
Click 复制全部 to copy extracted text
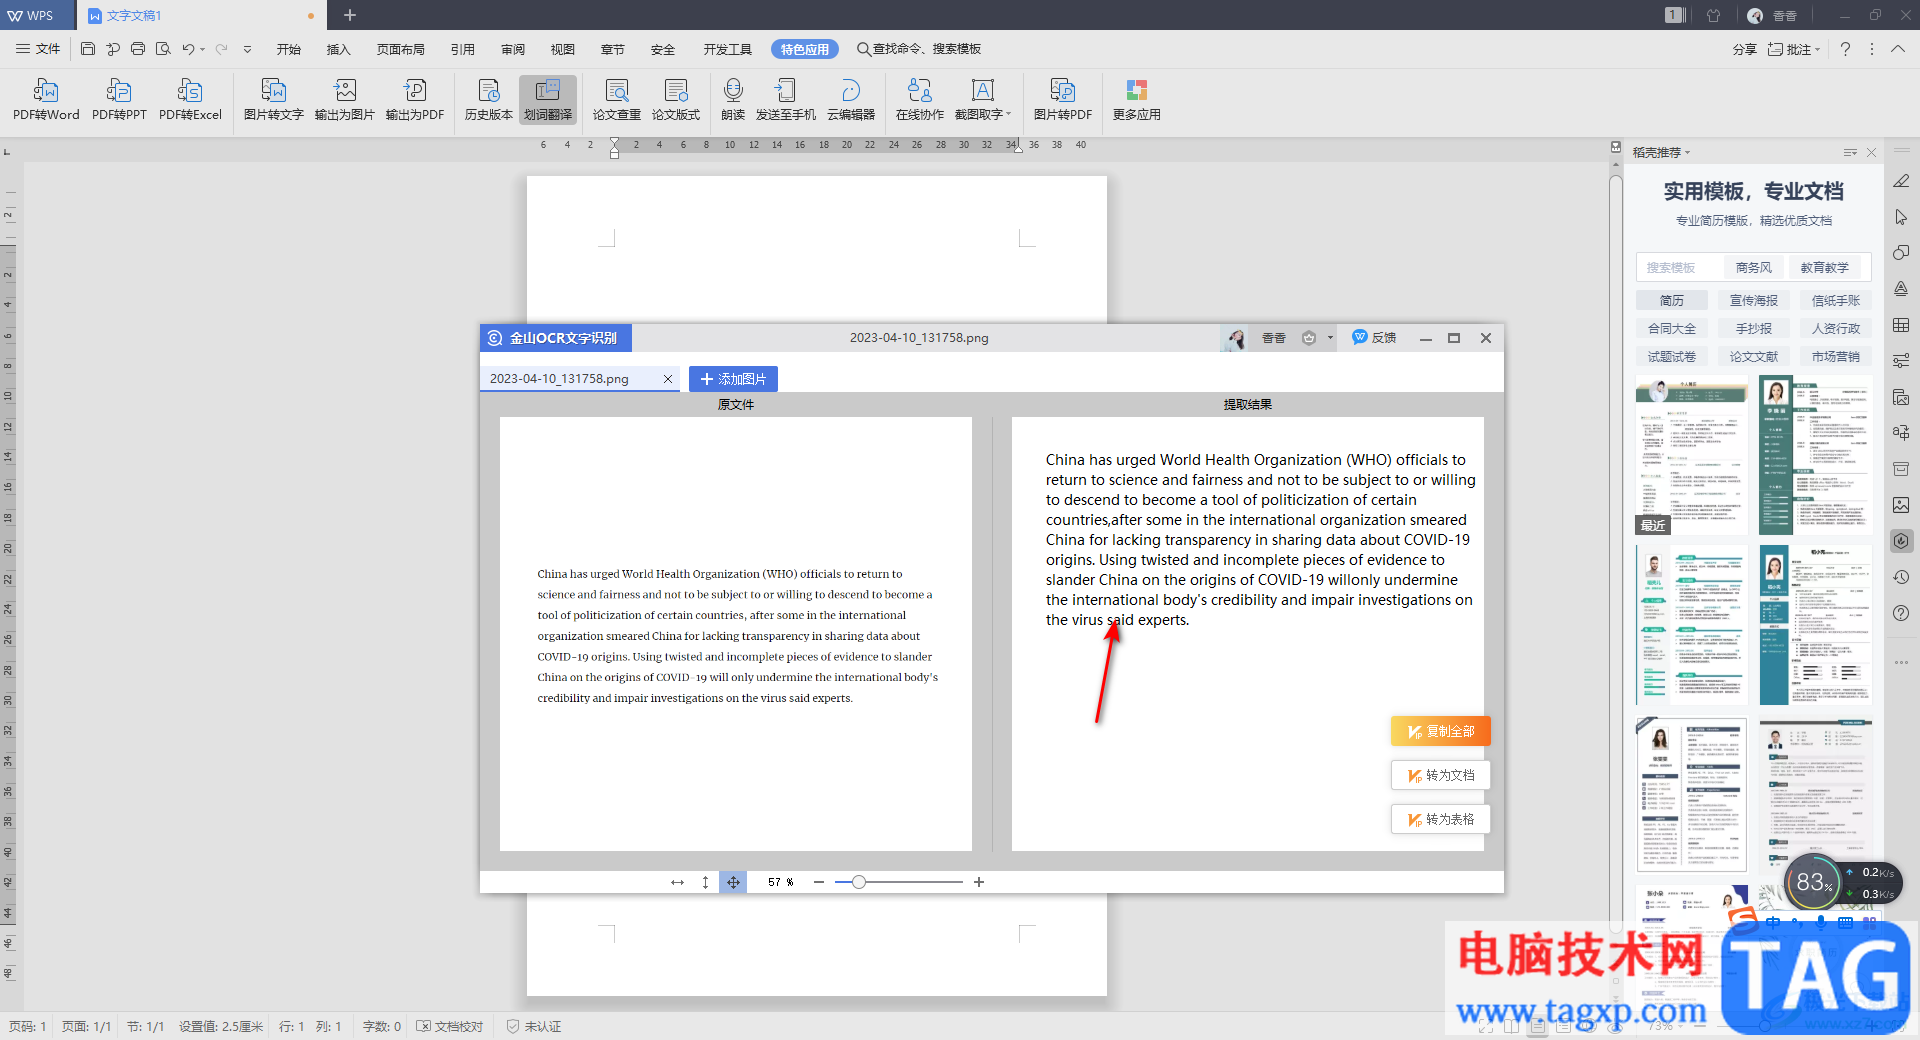coord(1441,731)
